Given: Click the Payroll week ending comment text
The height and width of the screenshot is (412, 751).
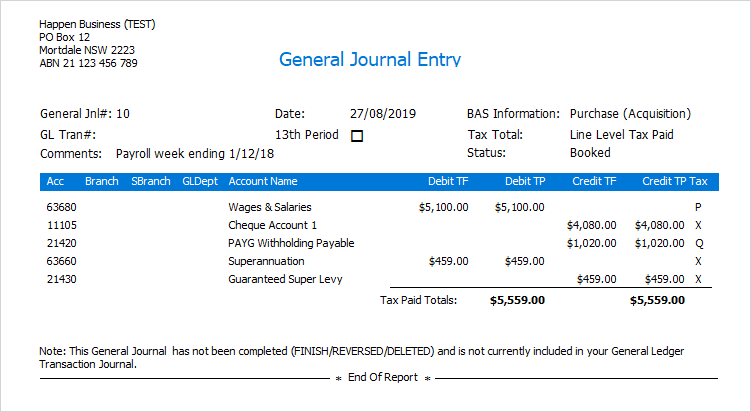Looking at the screenshot, I should click(195, 154).
